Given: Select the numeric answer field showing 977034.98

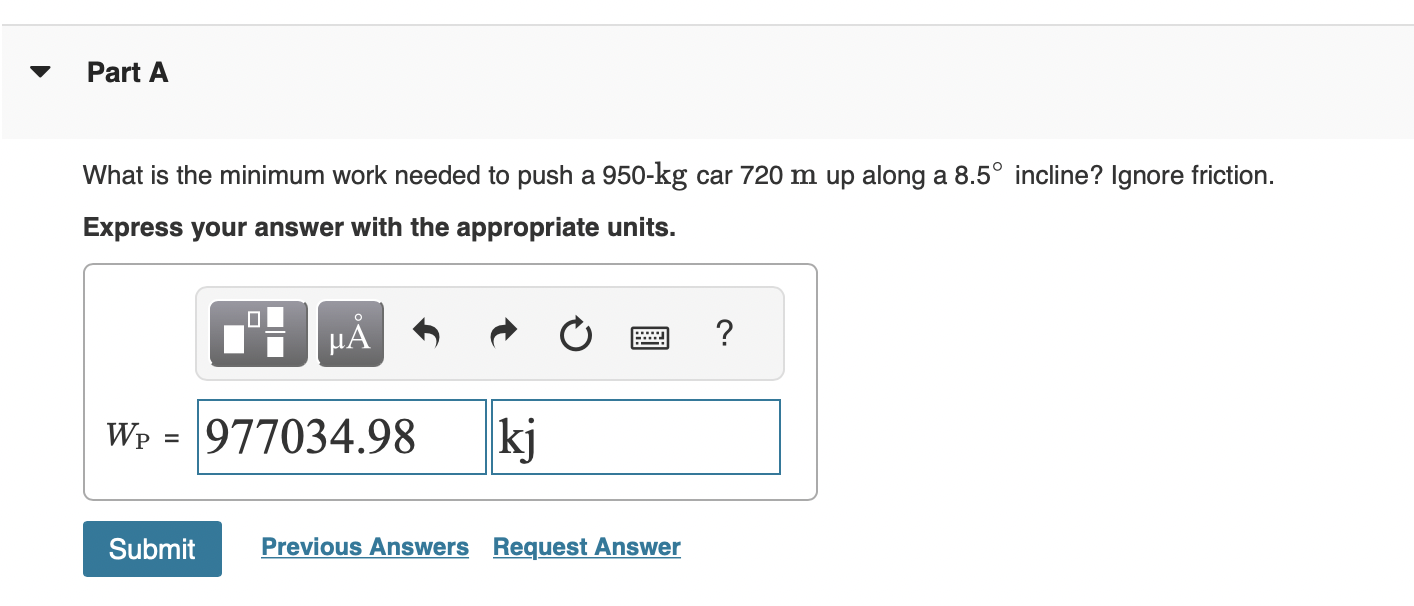Looking at the screenshot, I should click(341, 437).
